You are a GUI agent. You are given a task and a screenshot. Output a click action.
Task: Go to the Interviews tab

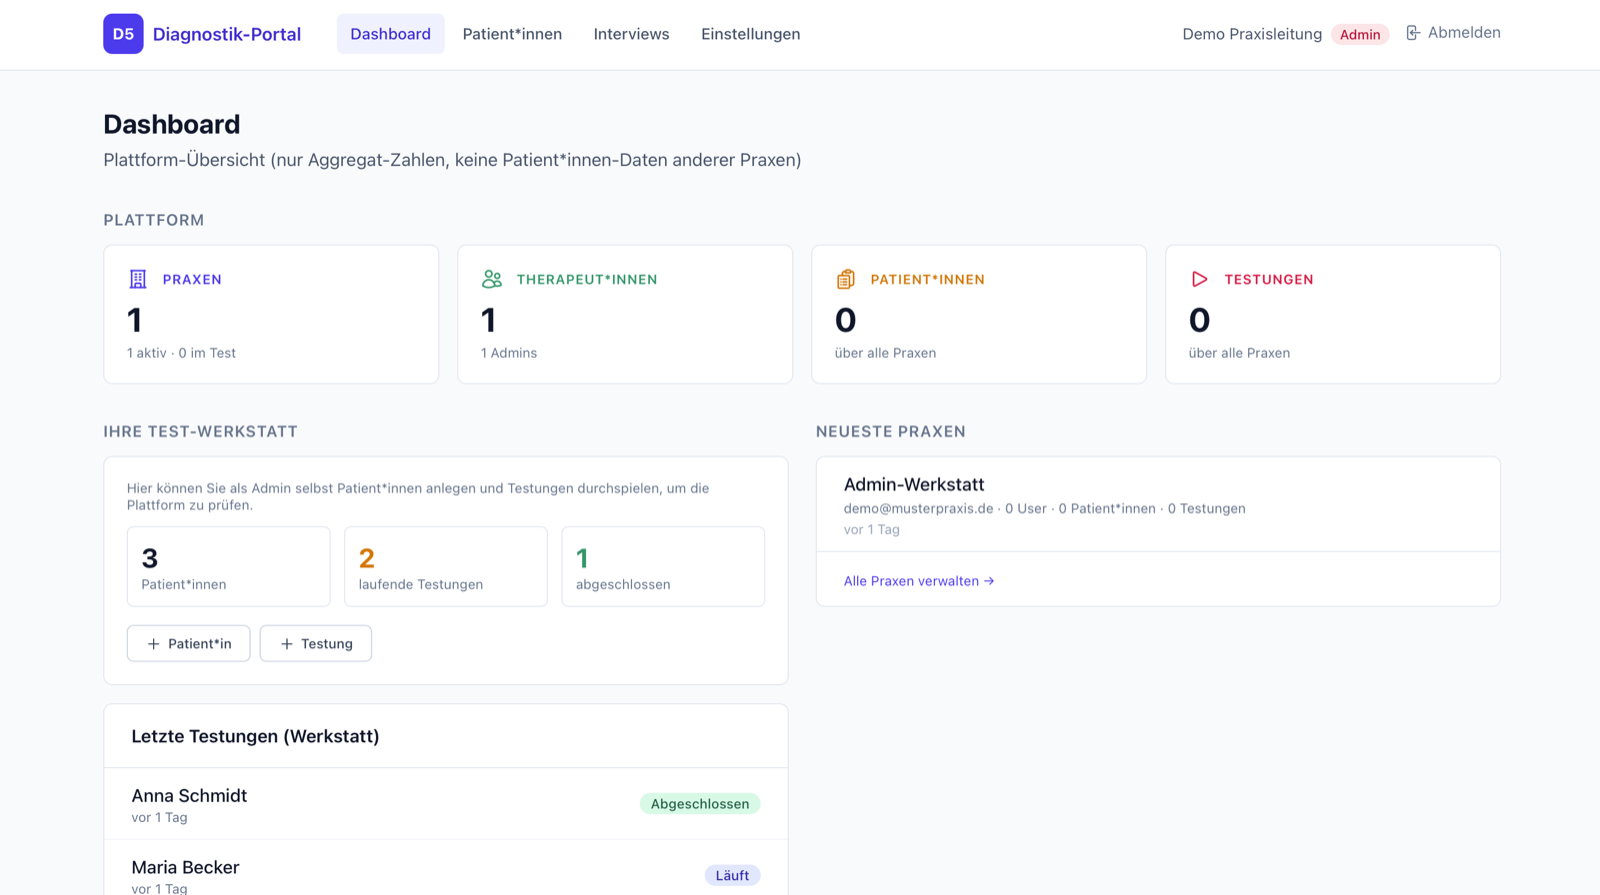(x=631, y=34)
